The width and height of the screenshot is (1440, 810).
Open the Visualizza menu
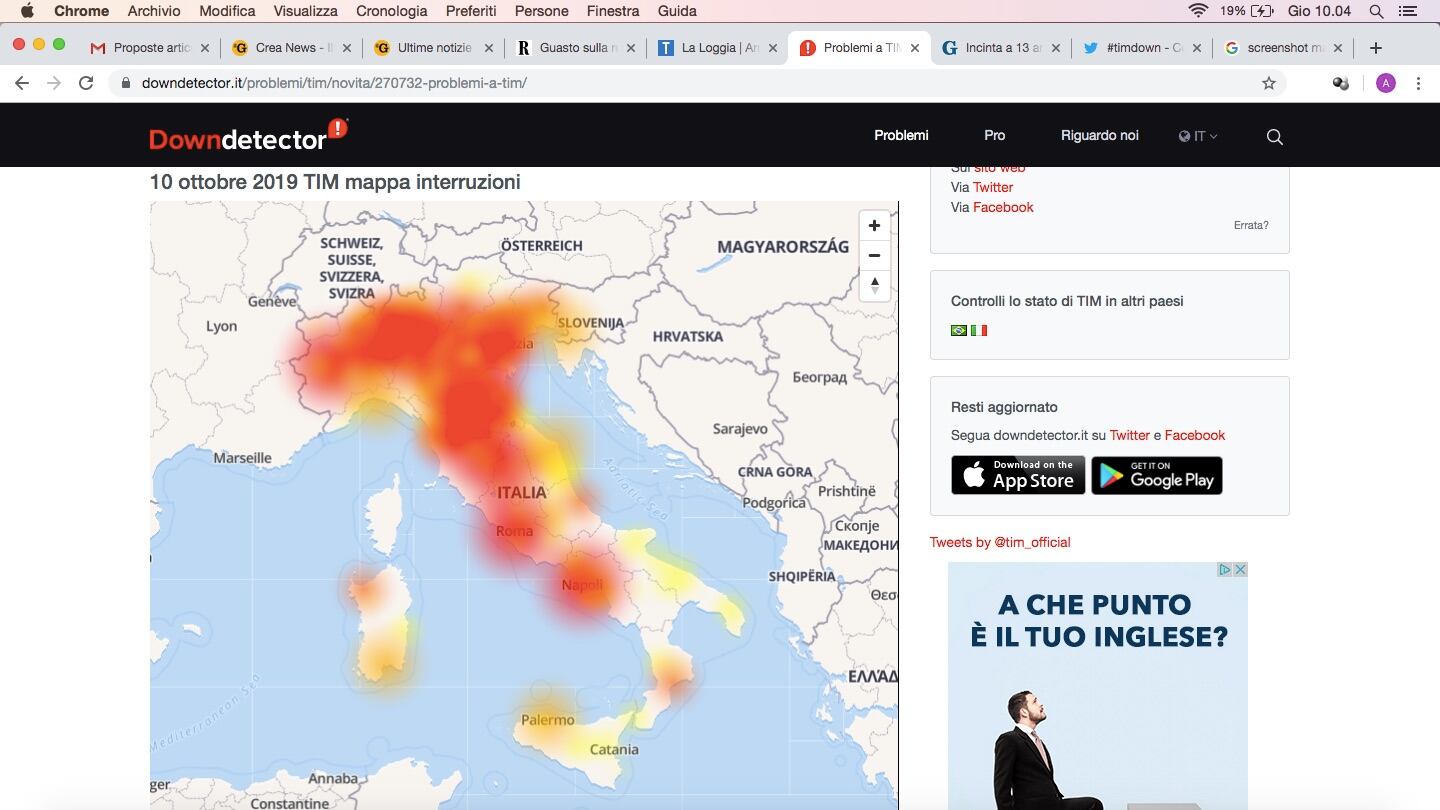pyautogui.click(x=306, y=11)
